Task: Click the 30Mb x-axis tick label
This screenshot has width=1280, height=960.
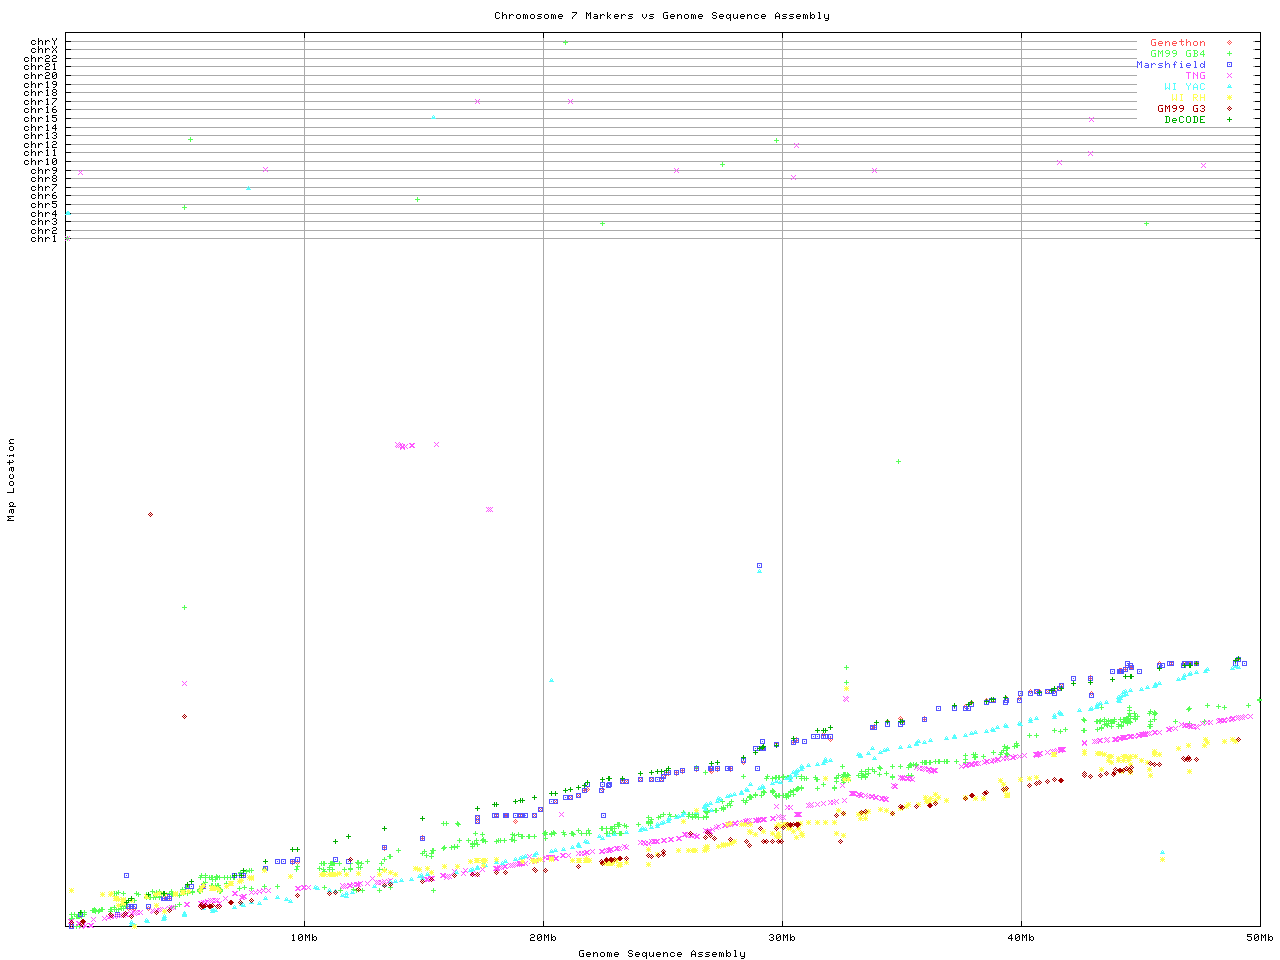Action: pyautogui.click(x=782, y=938)
